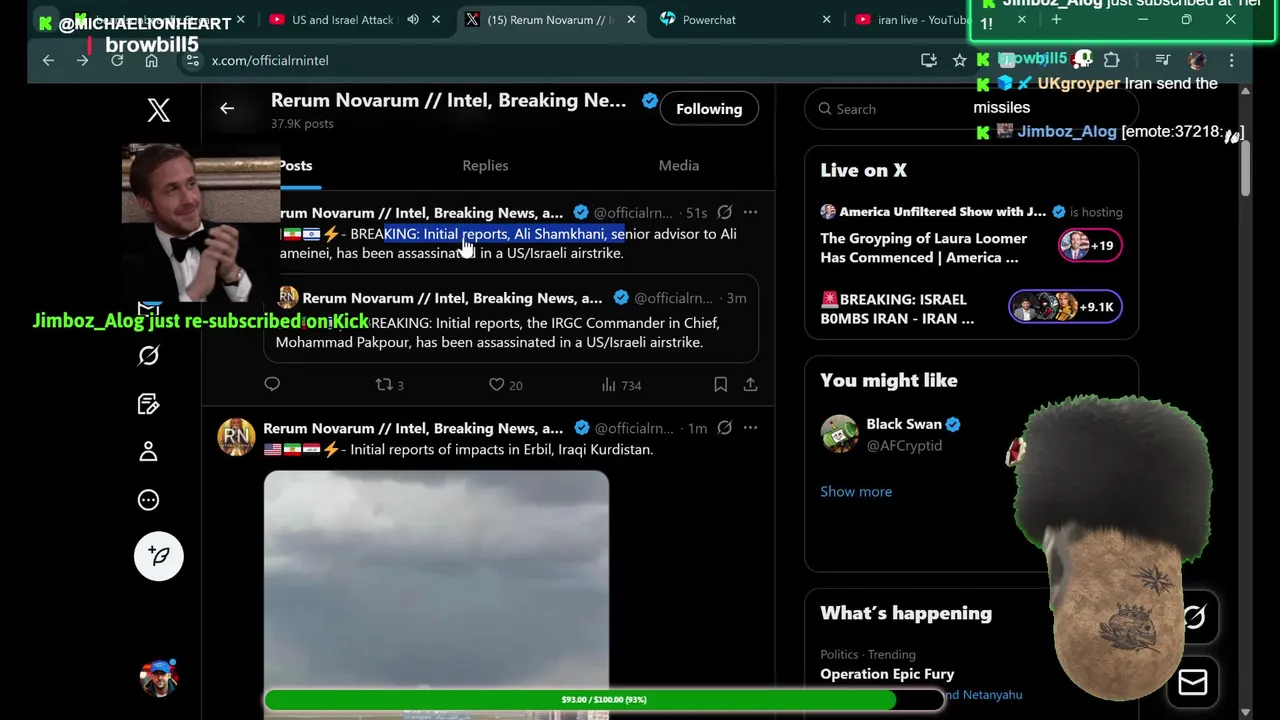Screen dimensions: 1280x720
Task: Open quoted Mohammad Pakpour post
Action: 511,319
